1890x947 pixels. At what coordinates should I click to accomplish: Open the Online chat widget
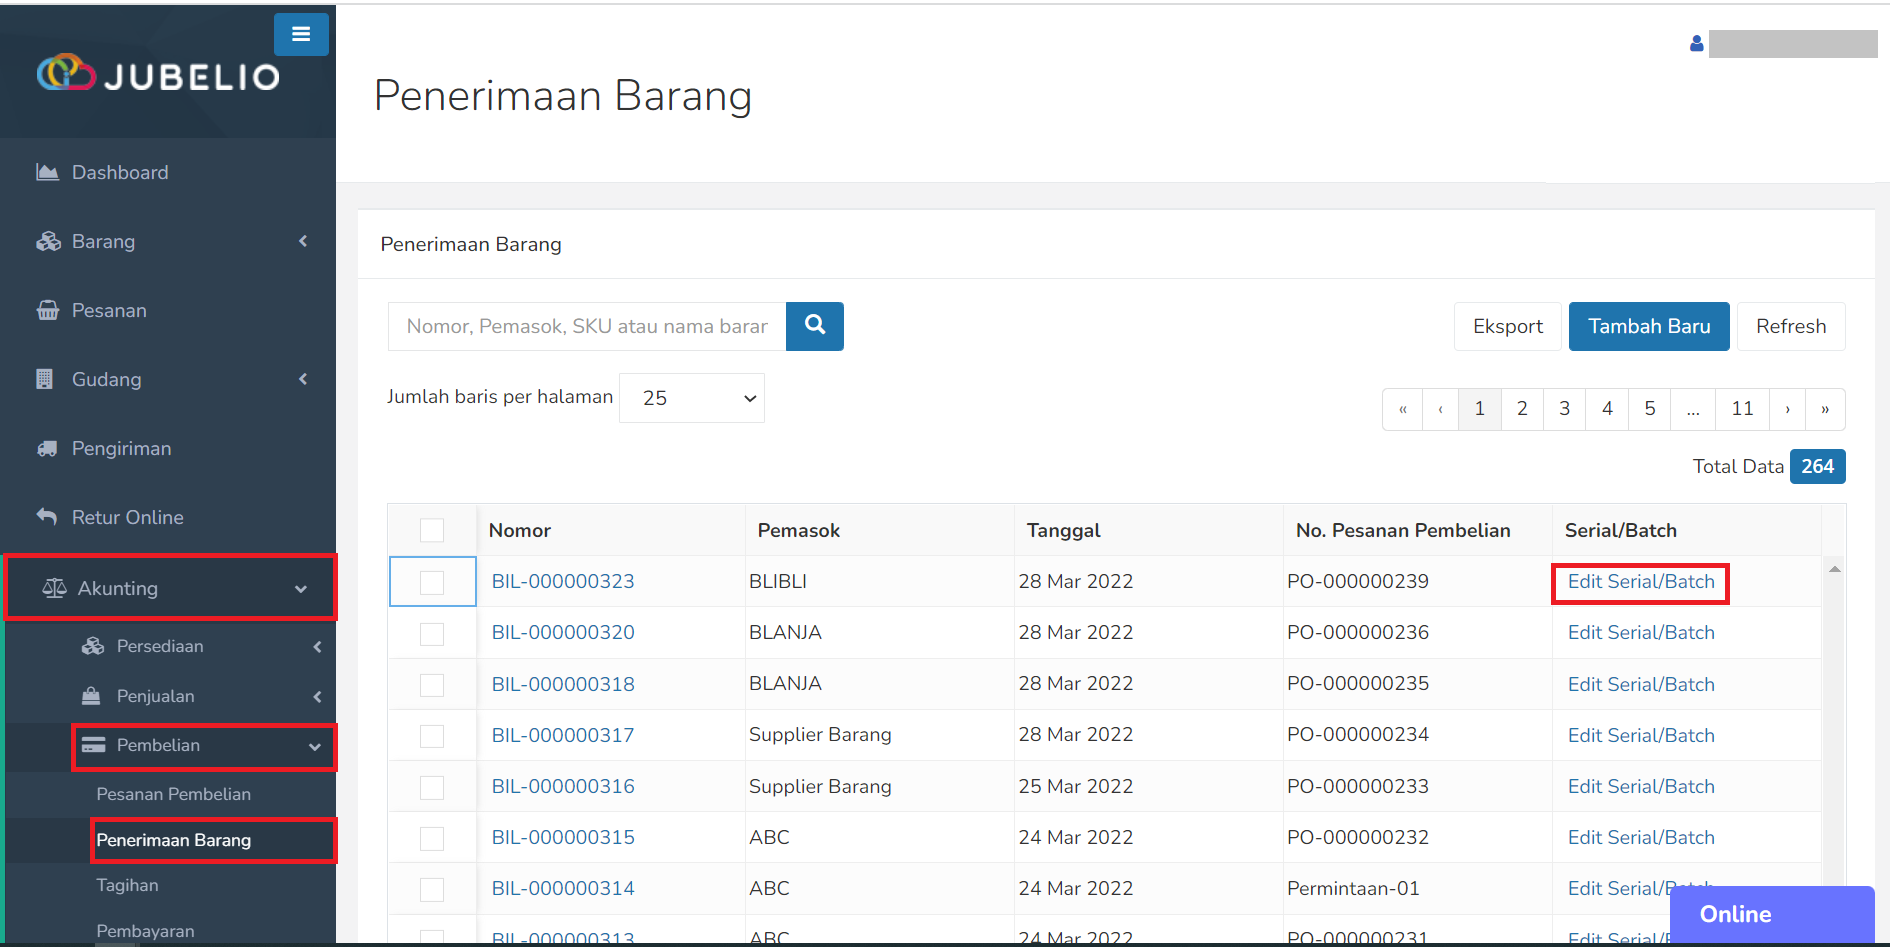pyautogui.click(x=1772, y=914)
